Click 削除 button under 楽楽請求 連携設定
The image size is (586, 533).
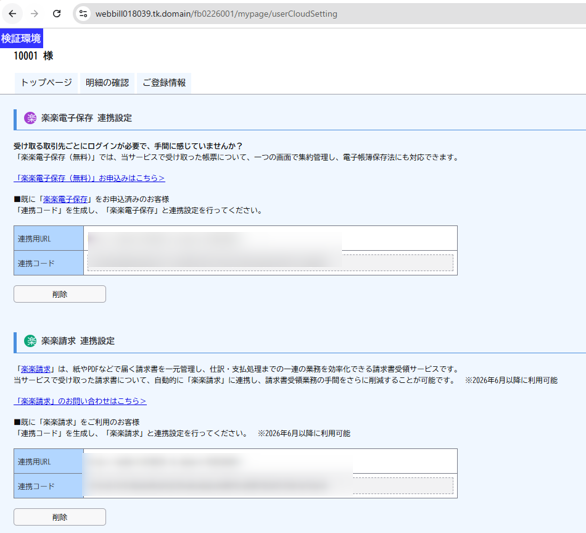[x=60, y=517]
